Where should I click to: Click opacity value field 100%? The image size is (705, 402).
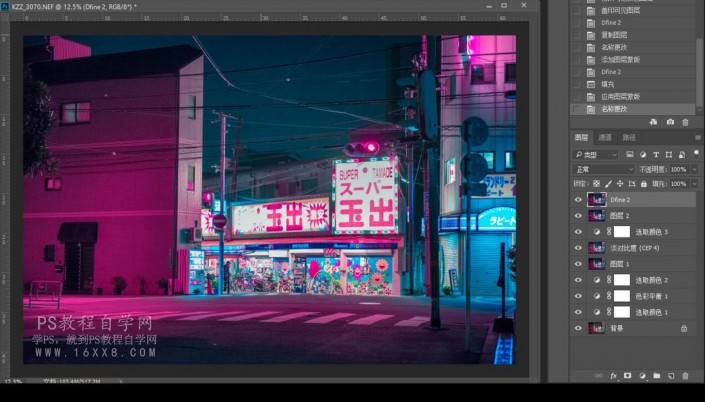point(679,170)
